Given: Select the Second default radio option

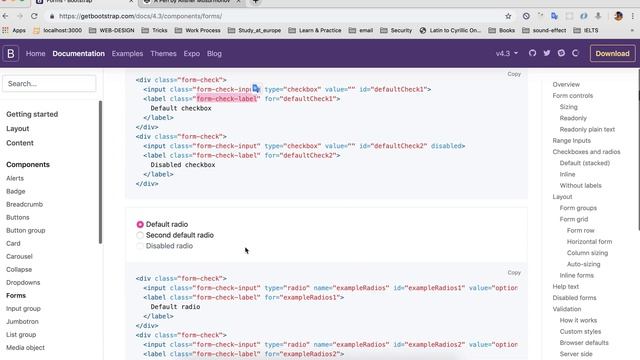Looking at the screenshot, I should point(140,235).
